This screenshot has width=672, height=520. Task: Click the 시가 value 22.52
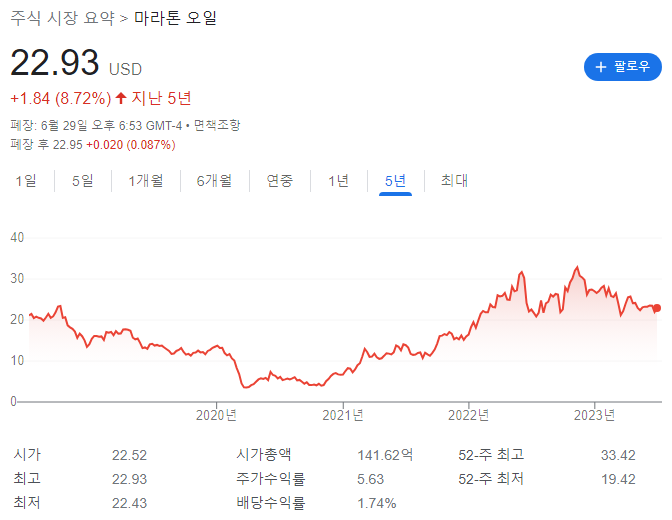pyautogui.click(x=129, y=455)
